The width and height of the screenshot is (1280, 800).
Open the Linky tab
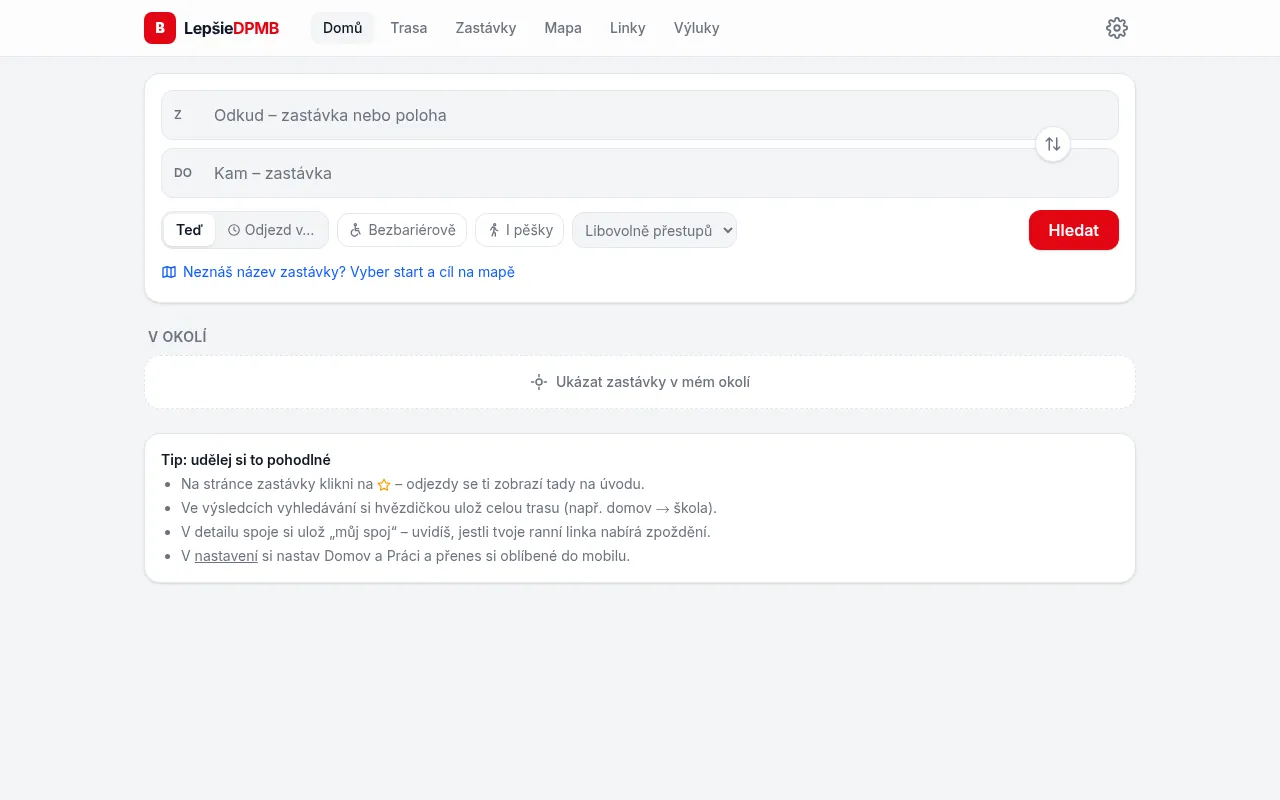click(x=628, y=28)
